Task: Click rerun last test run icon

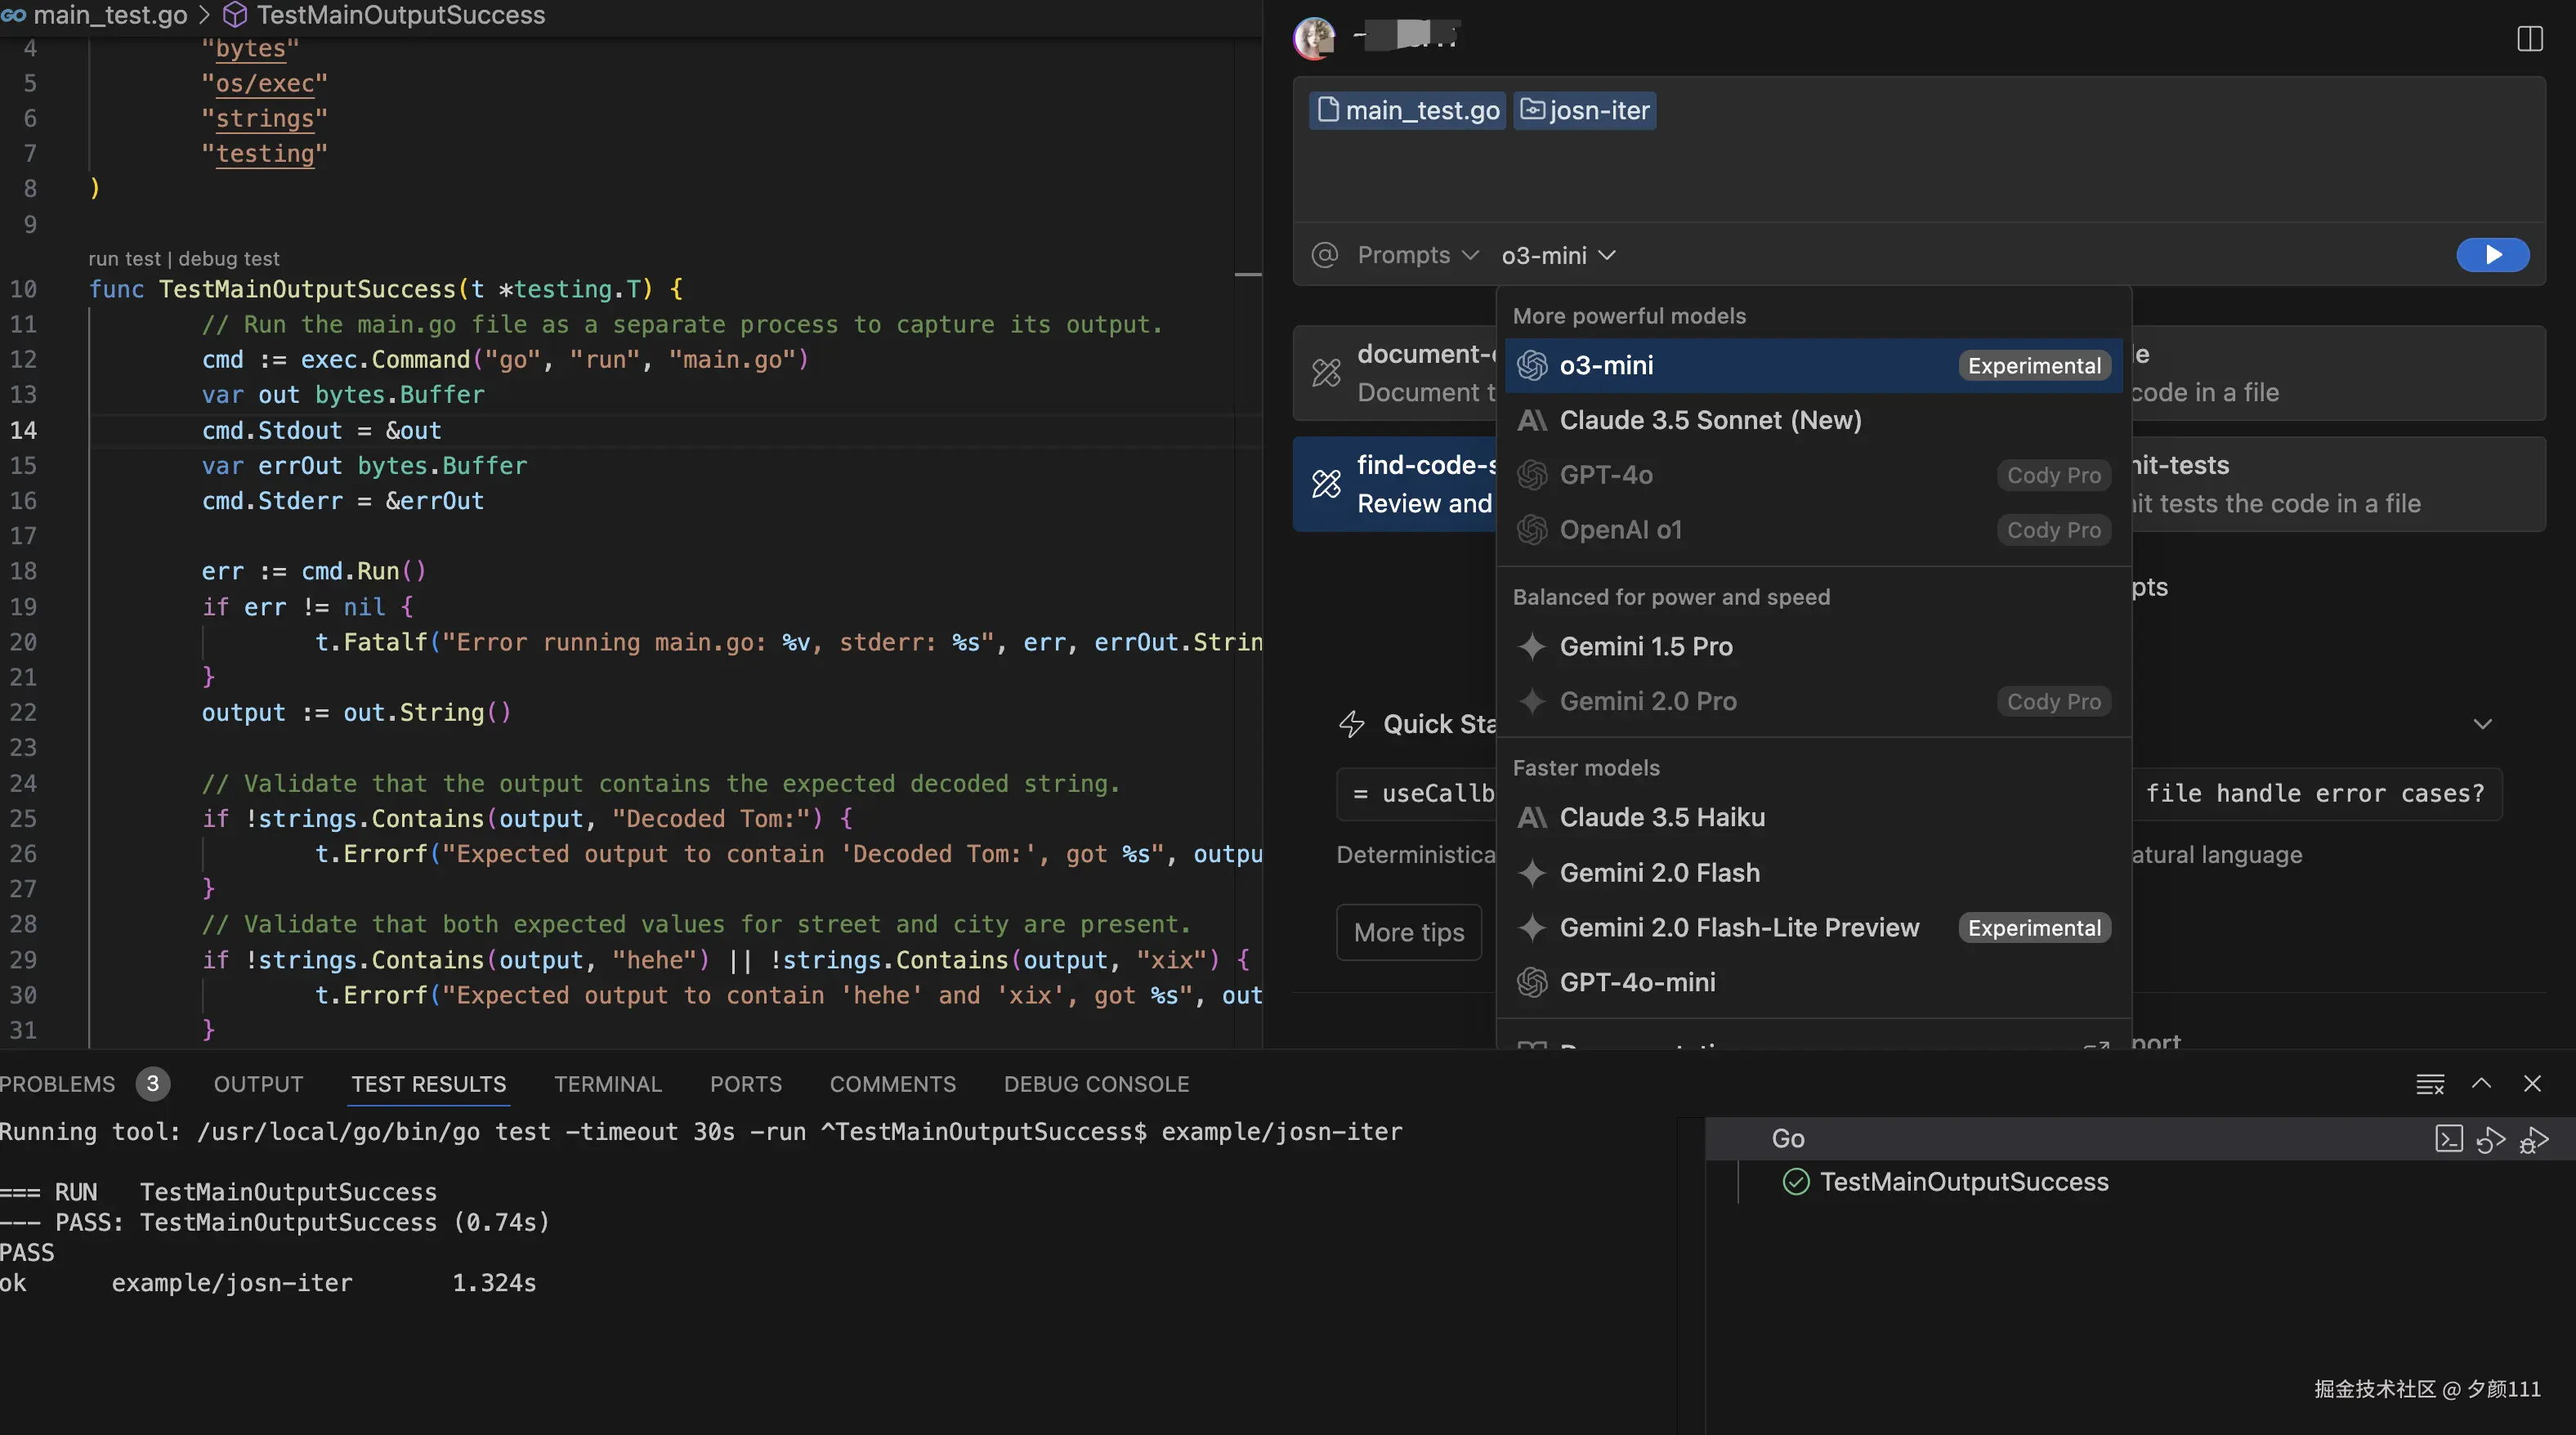Action: (2490, 1139)
